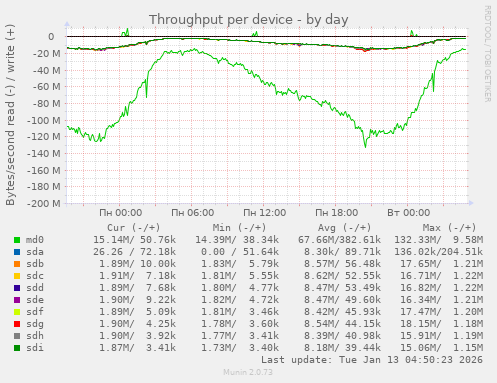This screenshot has width=497, height=383.
Task: Click the sdg legend label
Action: point(35,324)
